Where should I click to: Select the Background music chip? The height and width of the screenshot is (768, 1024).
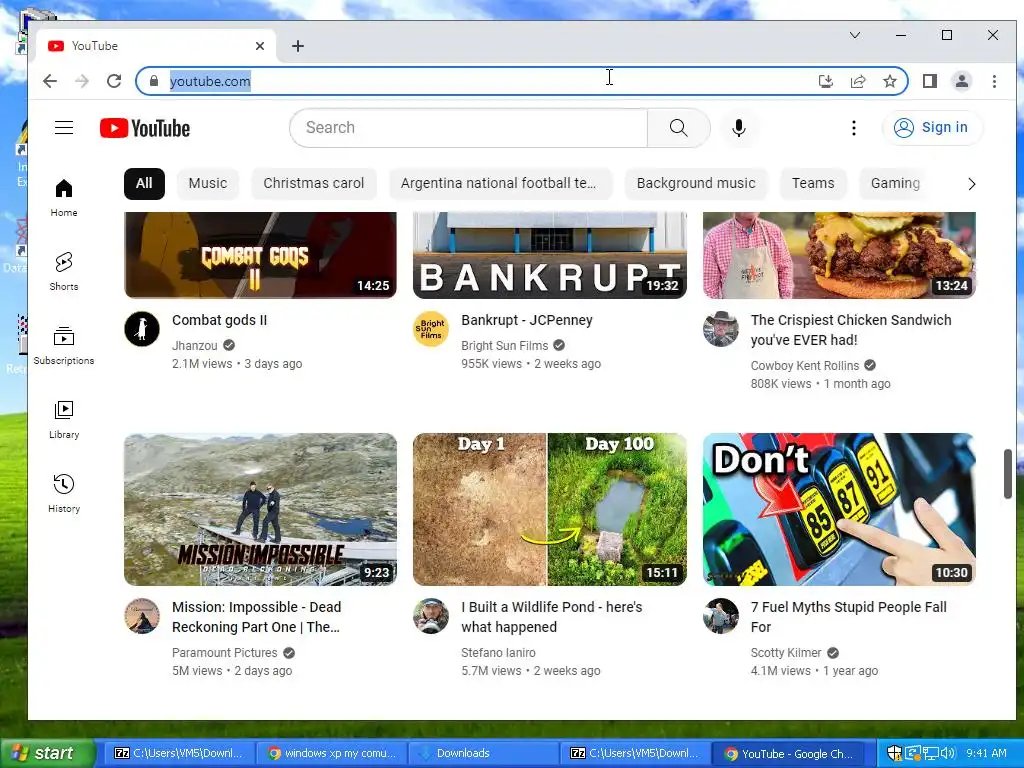pyautogui.click(x=696, y=184)
